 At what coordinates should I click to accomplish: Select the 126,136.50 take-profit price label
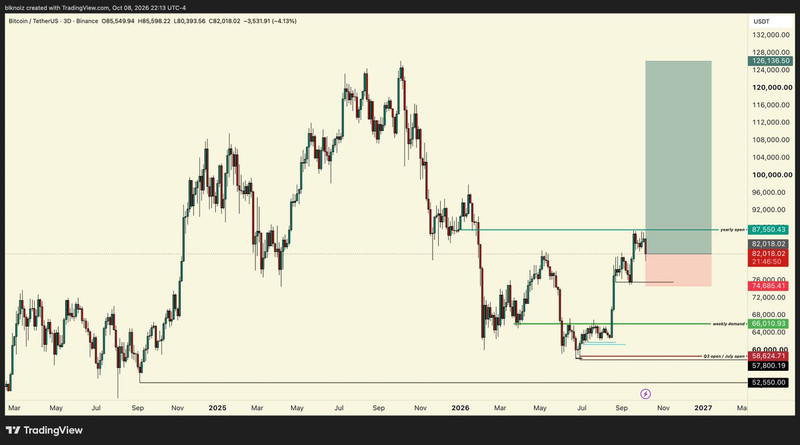(770, 61)
